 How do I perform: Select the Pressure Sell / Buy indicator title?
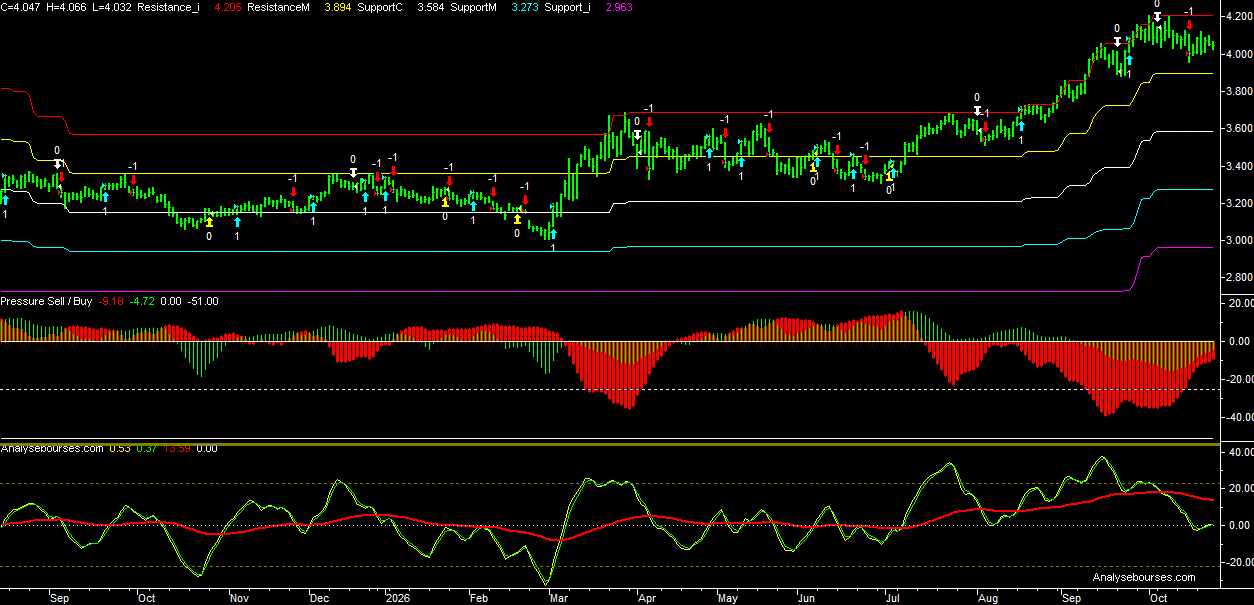coord(47,301)
